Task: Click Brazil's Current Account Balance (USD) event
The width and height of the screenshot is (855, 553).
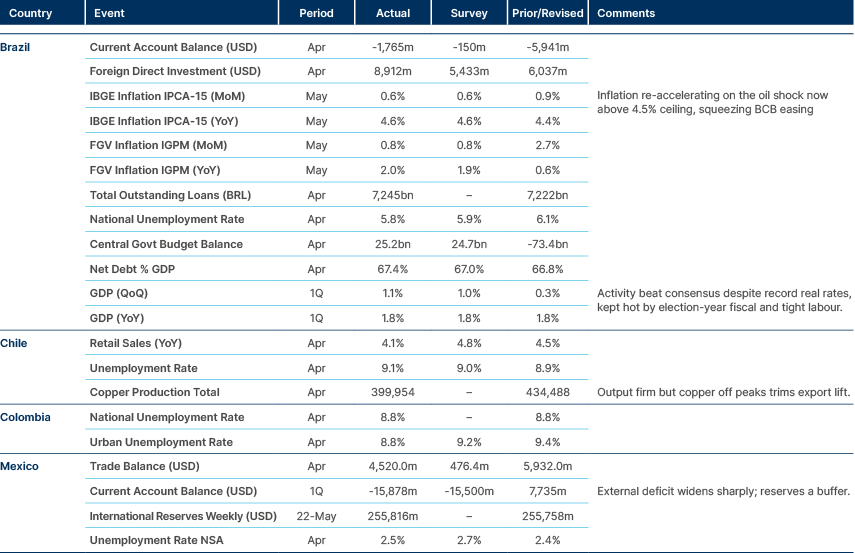Action: 173,47
